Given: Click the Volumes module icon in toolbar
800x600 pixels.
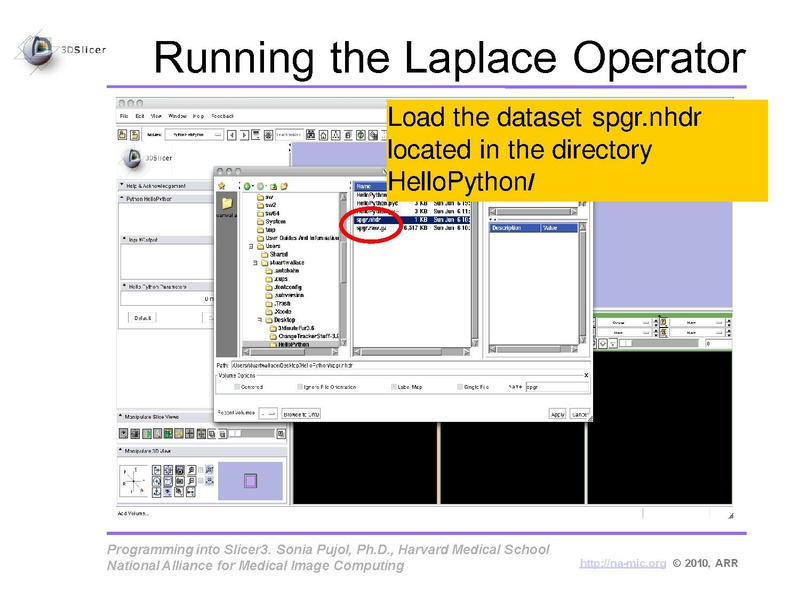Looking at the screenshot, I should [x=348, y=135].
